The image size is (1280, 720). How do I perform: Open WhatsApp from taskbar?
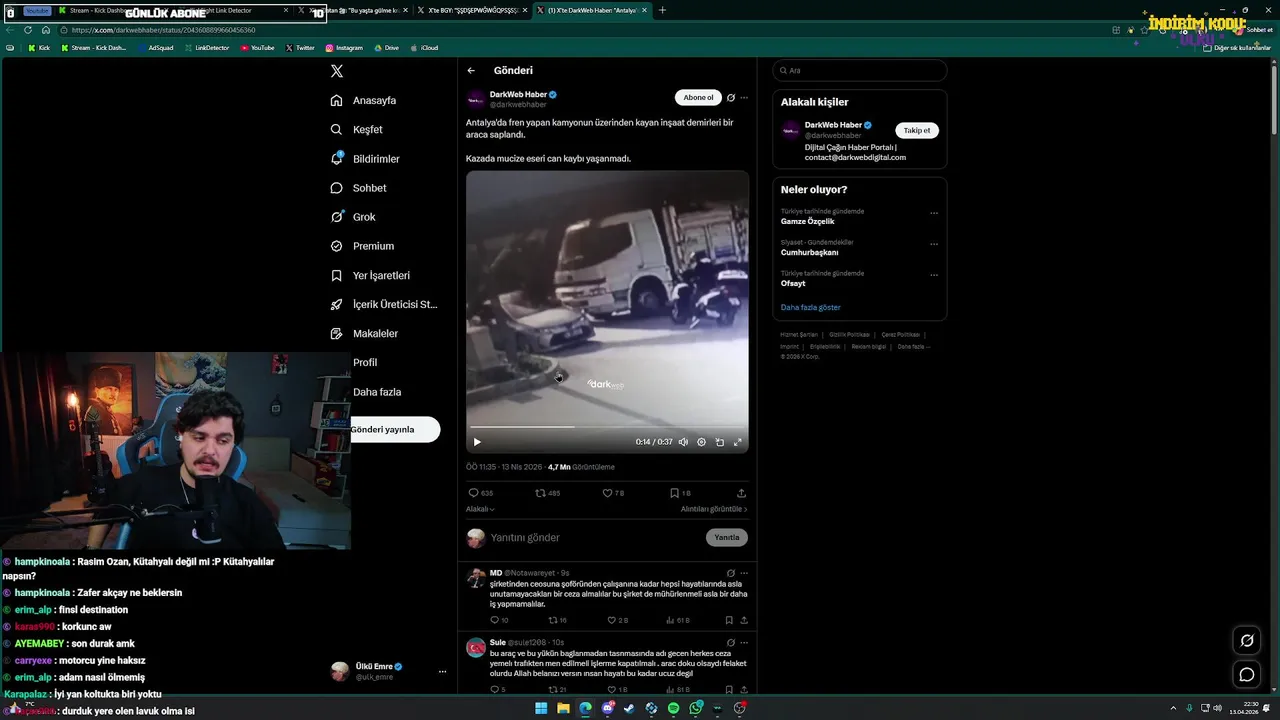tap(695, 708)
